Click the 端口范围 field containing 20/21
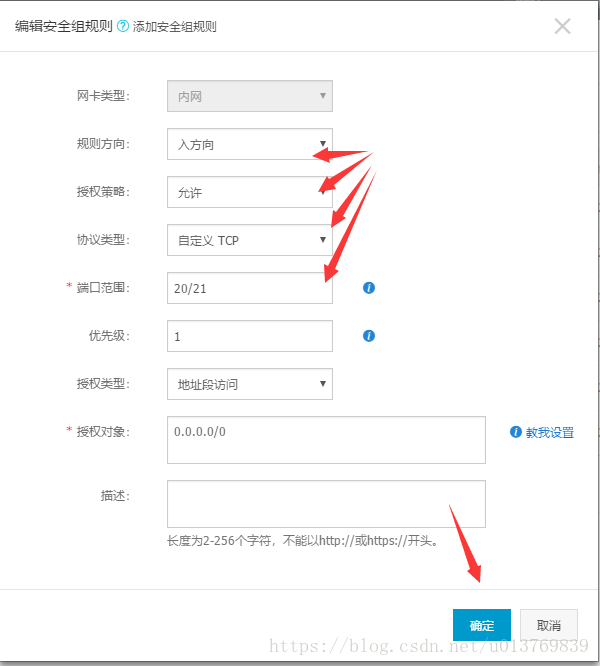 click(x=250, y=288)
